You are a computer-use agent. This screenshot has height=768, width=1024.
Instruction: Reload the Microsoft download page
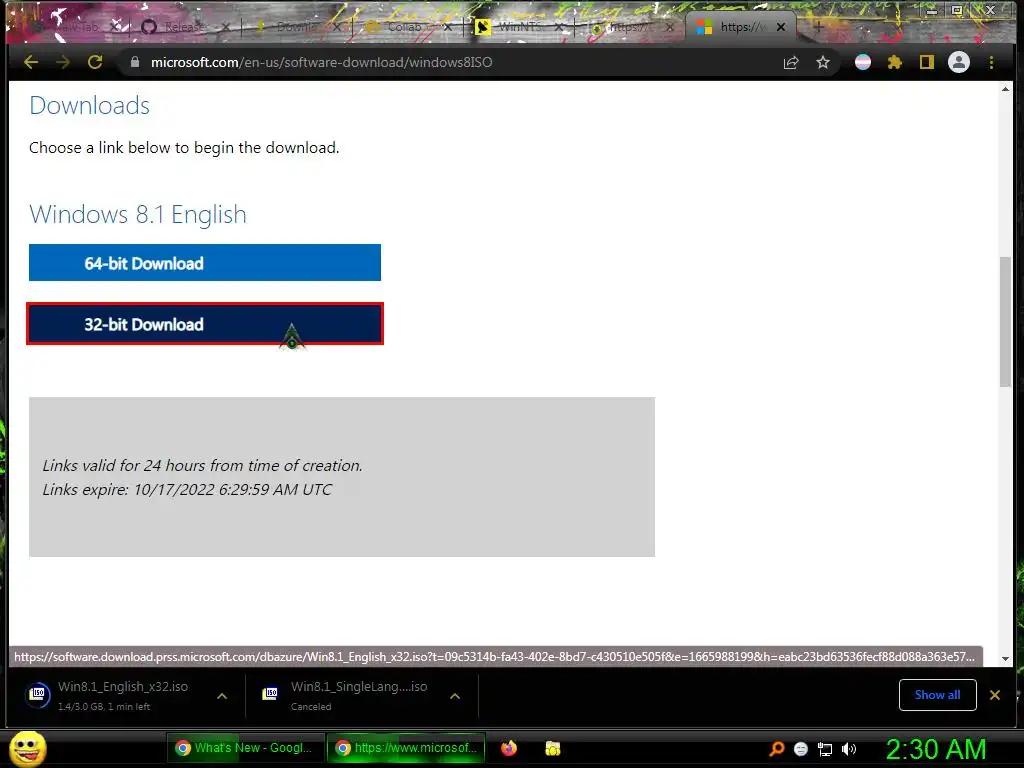tap(95, 62)
